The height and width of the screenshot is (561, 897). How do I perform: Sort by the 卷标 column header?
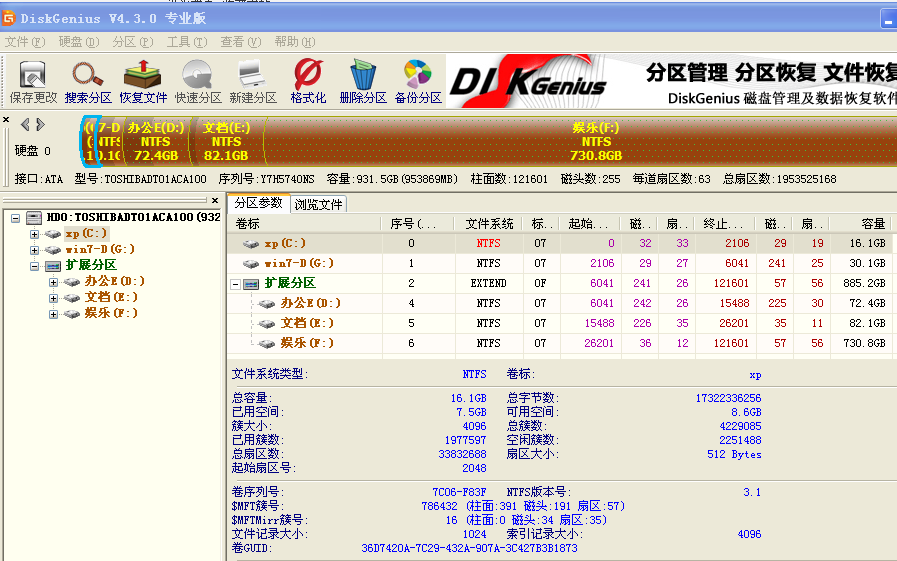304,224
